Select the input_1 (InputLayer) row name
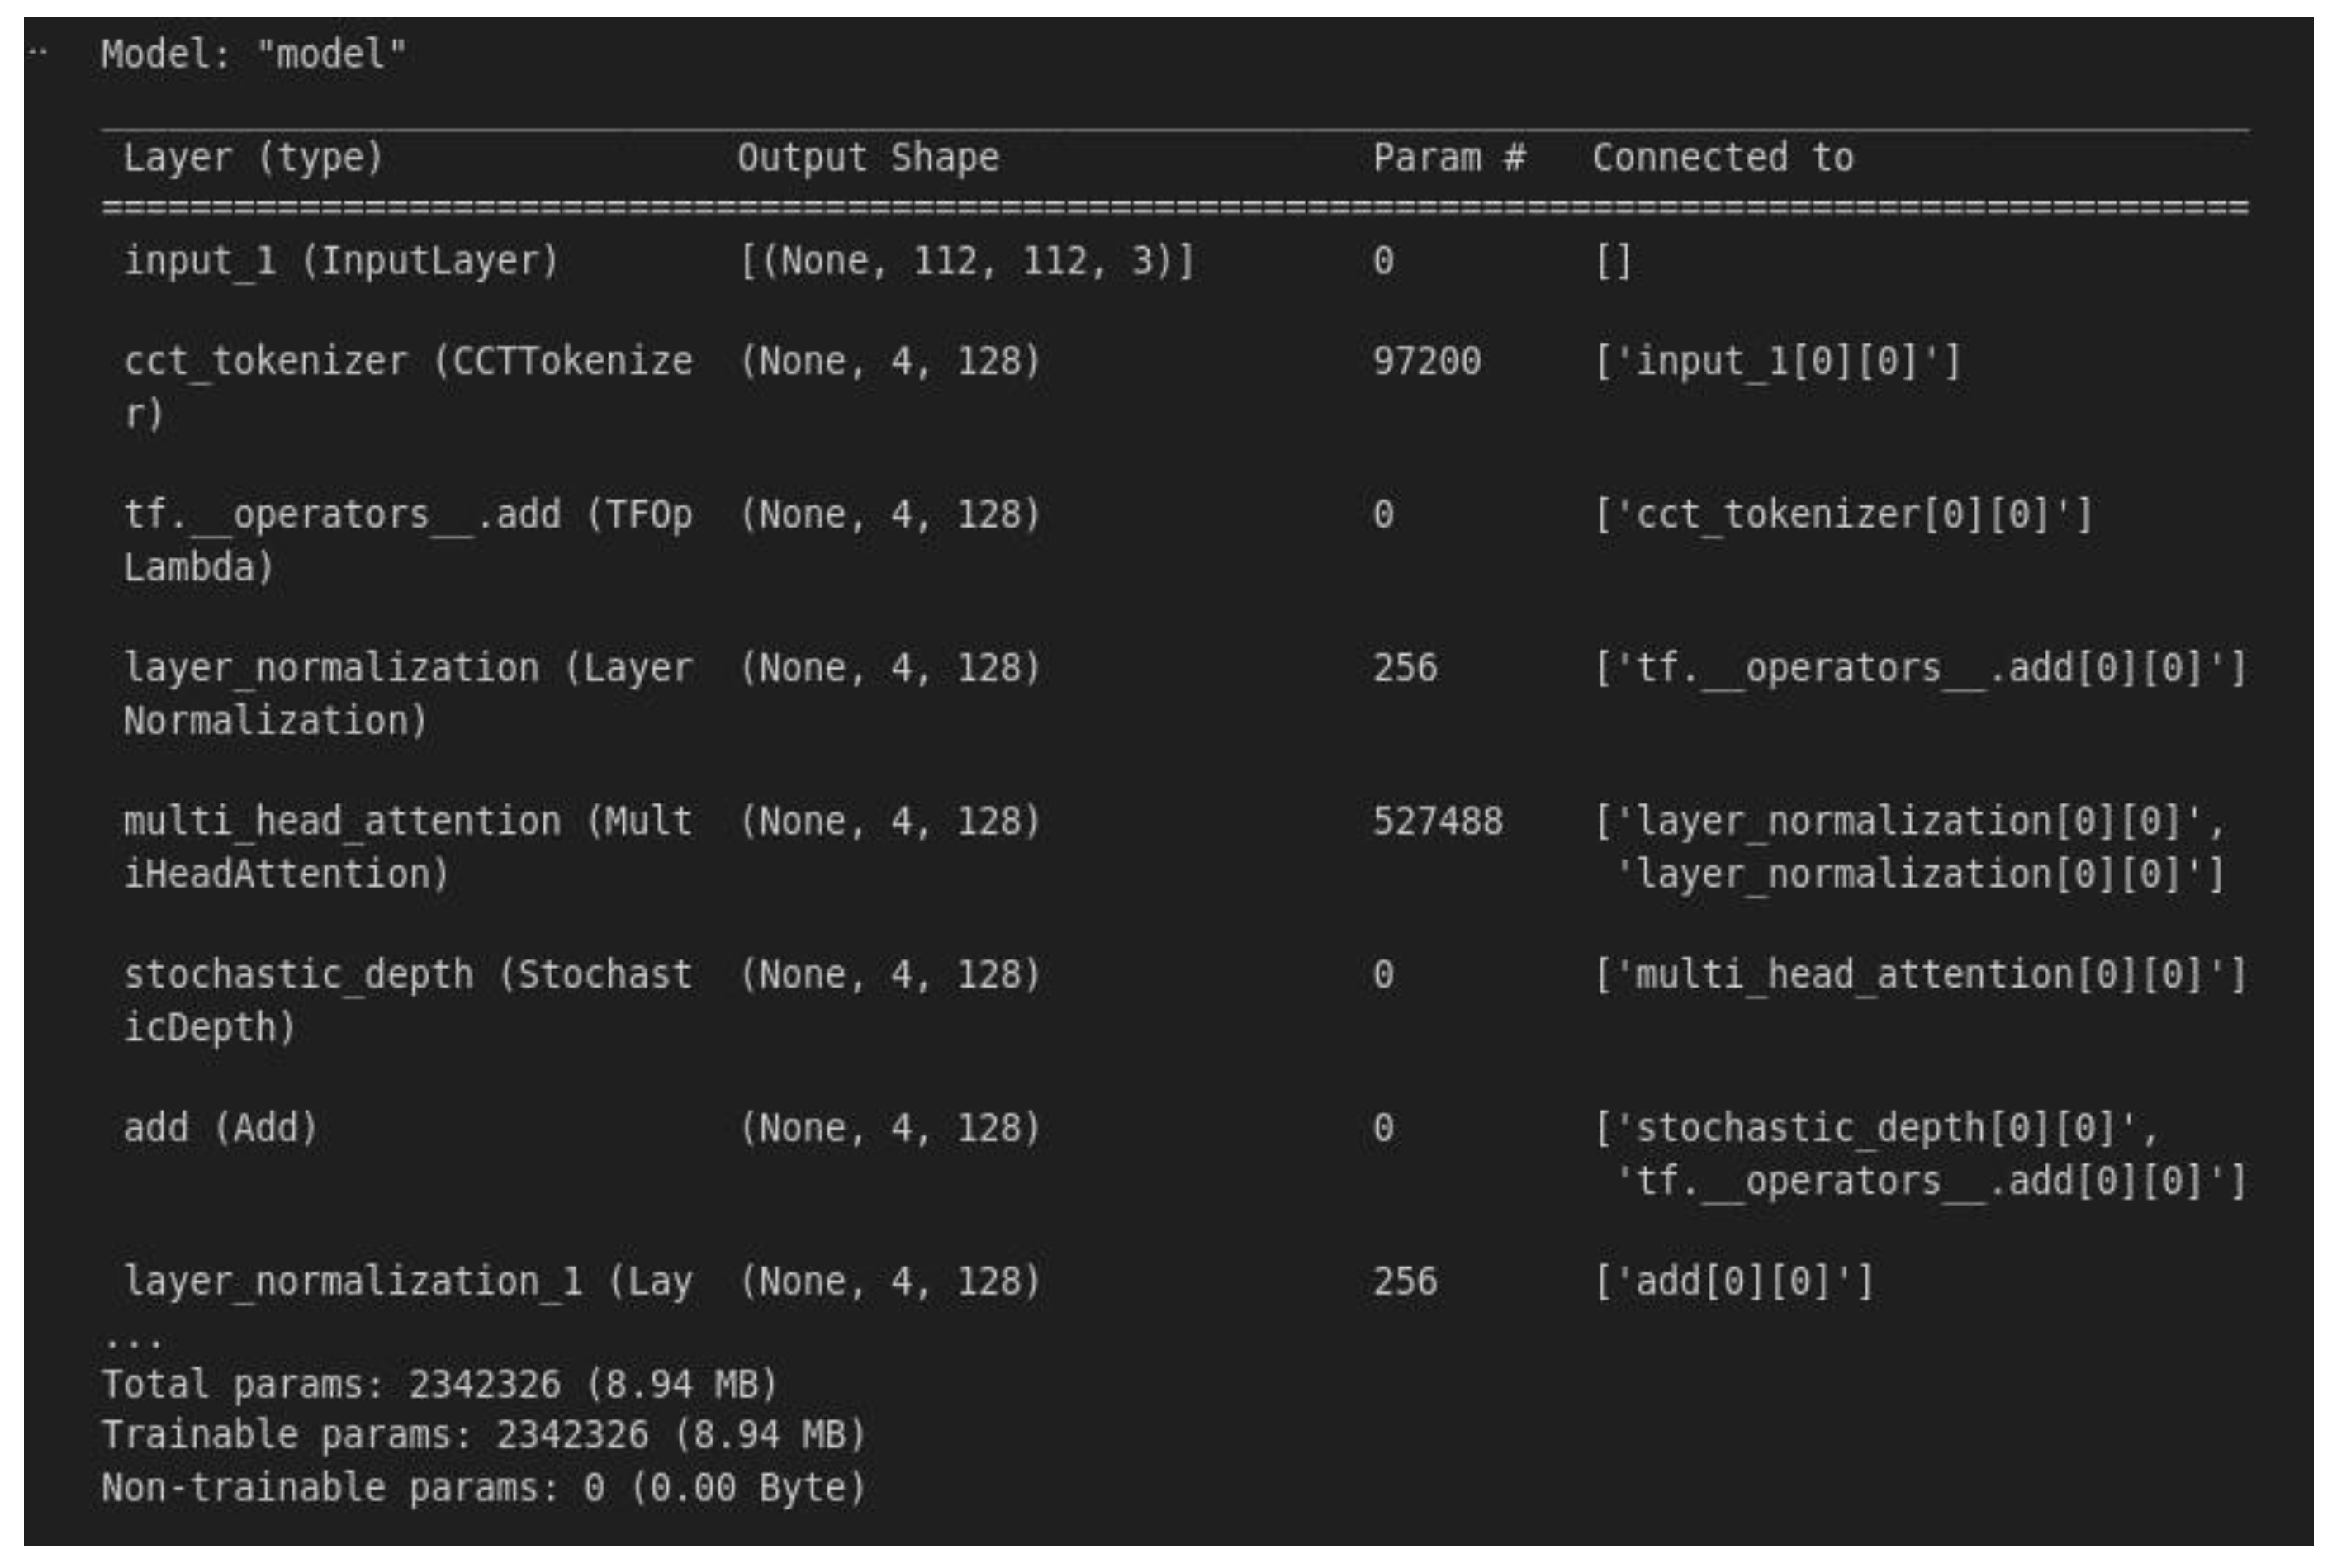2337x1568 pixels. pyautogui.click(x=340, y=261)
